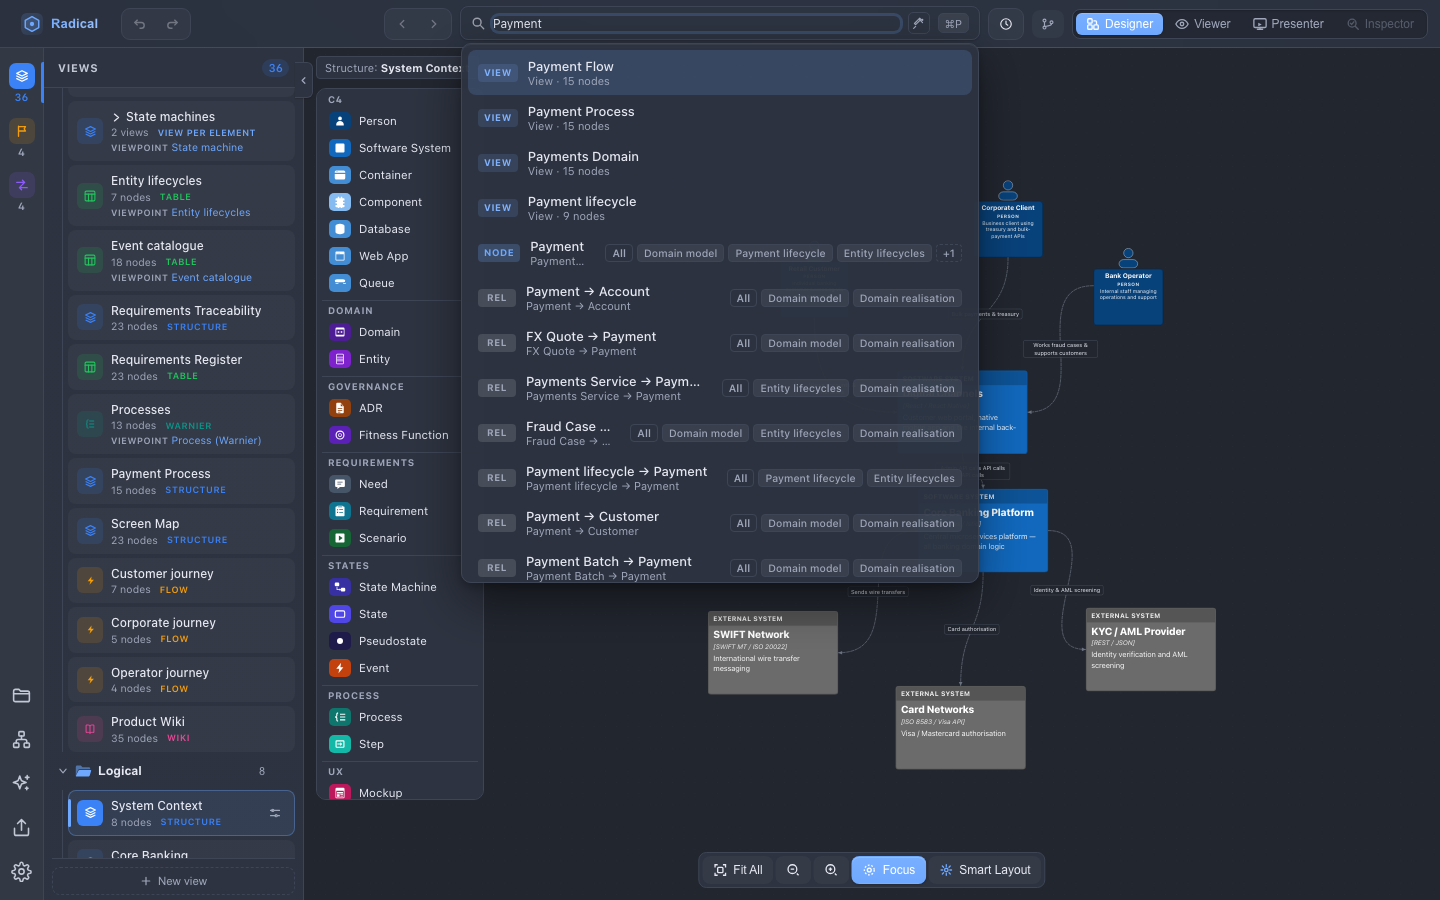
Task: Click Smart Layout button
Action: coord(985,870)
